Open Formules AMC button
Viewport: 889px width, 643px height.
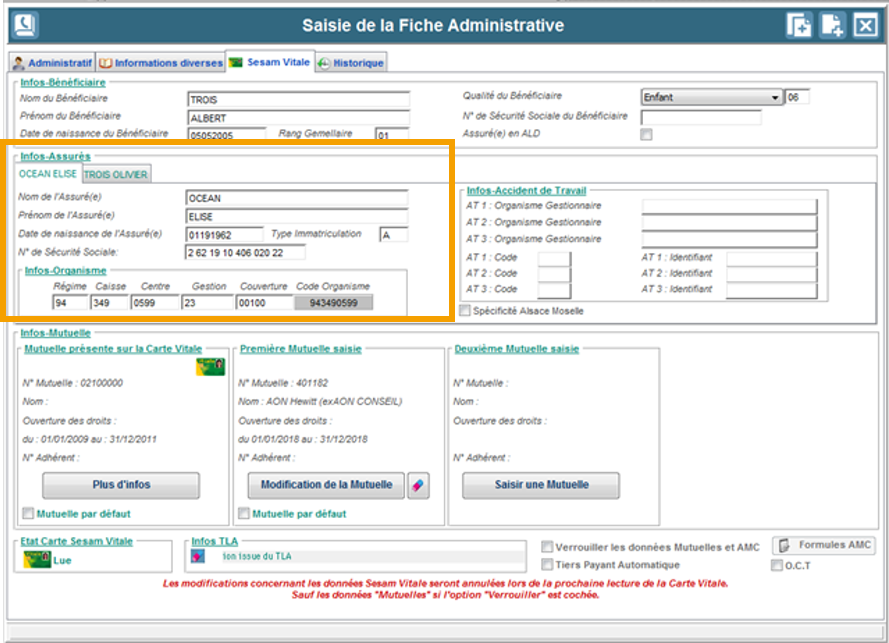(823, 546)
